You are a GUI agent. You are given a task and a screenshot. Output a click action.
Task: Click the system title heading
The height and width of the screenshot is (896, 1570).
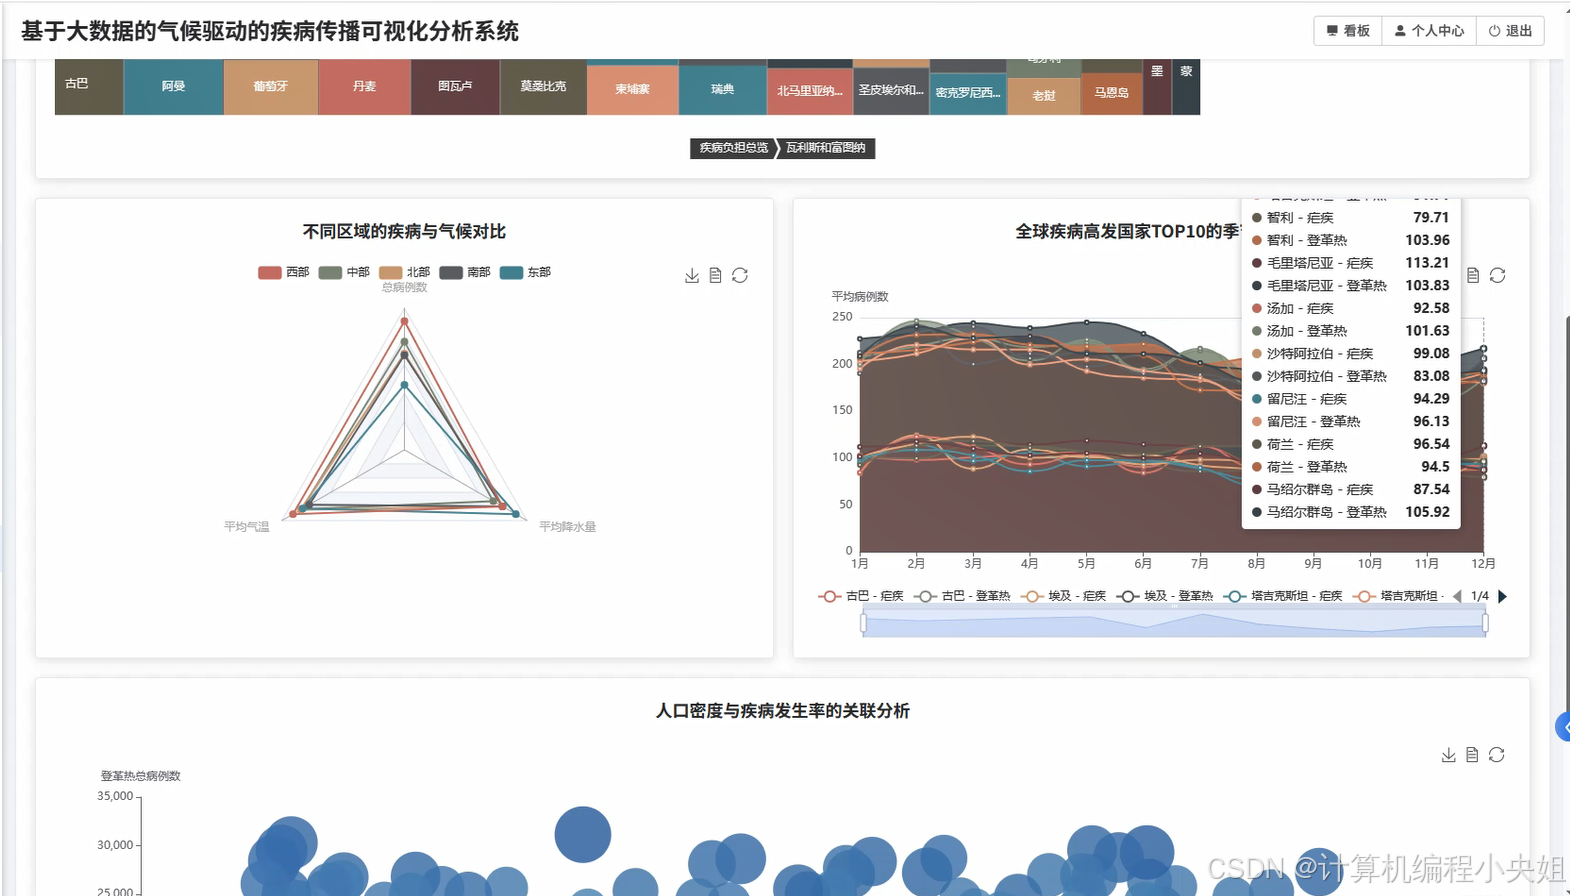click(x=270, y=32)
